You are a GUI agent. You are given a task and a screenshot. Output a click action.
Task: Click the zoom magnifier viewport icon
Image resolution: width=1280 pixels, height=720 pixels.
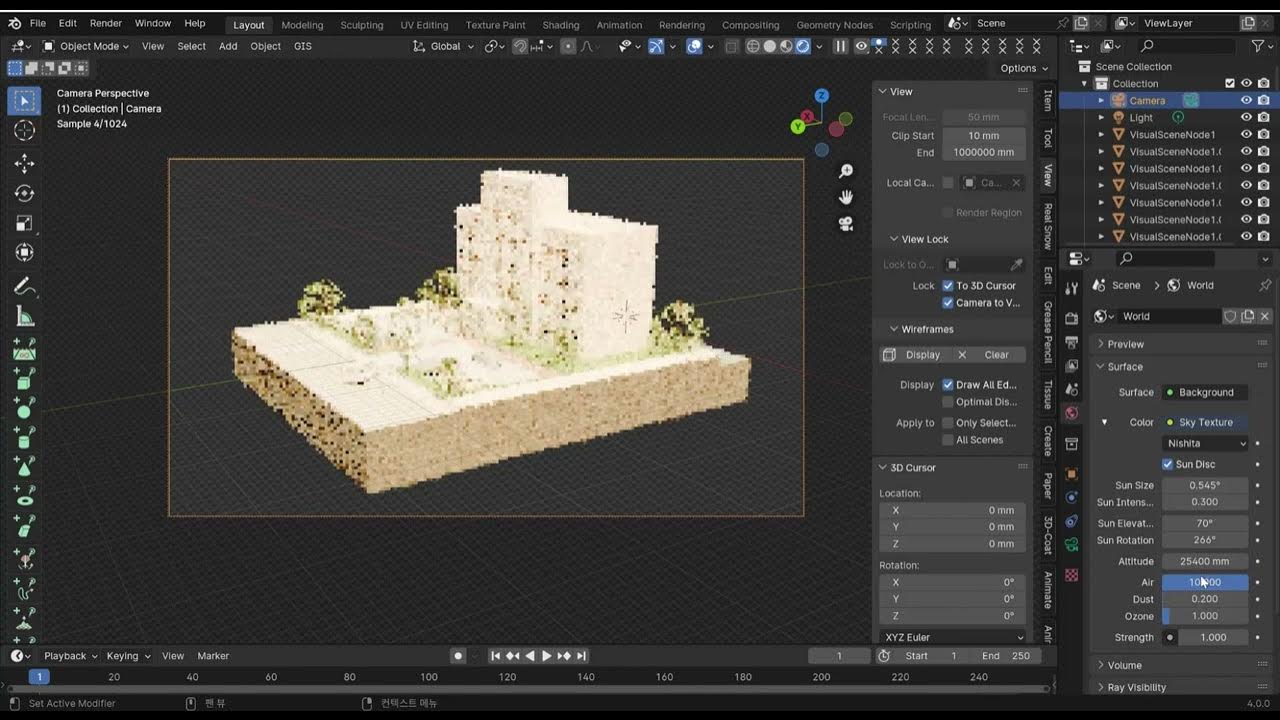coord(846,172)
